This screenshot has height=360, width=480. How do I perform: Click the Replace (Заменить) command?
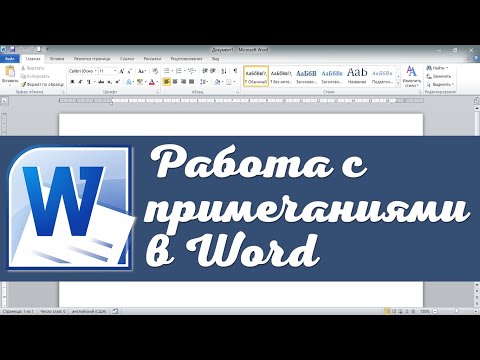point(439,76)
